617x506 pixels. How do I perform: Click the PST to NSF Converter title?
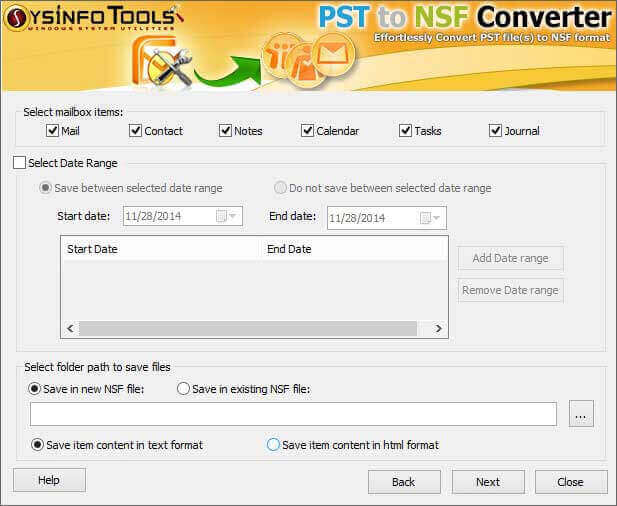tap(465, 17)
